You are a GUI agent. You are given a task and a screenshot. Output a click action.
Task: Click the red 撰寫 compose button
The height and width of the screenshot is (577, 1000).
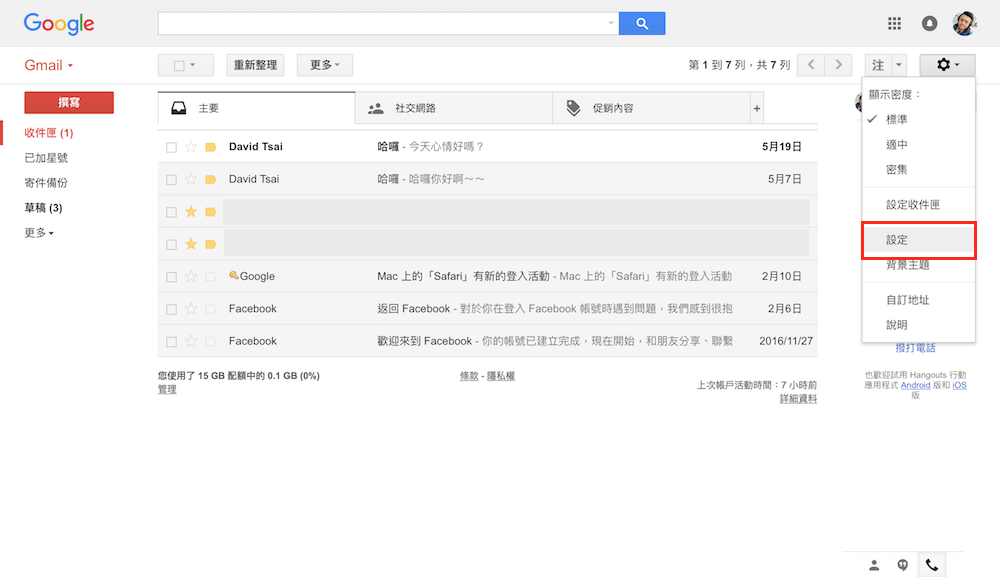pos(69,102)
